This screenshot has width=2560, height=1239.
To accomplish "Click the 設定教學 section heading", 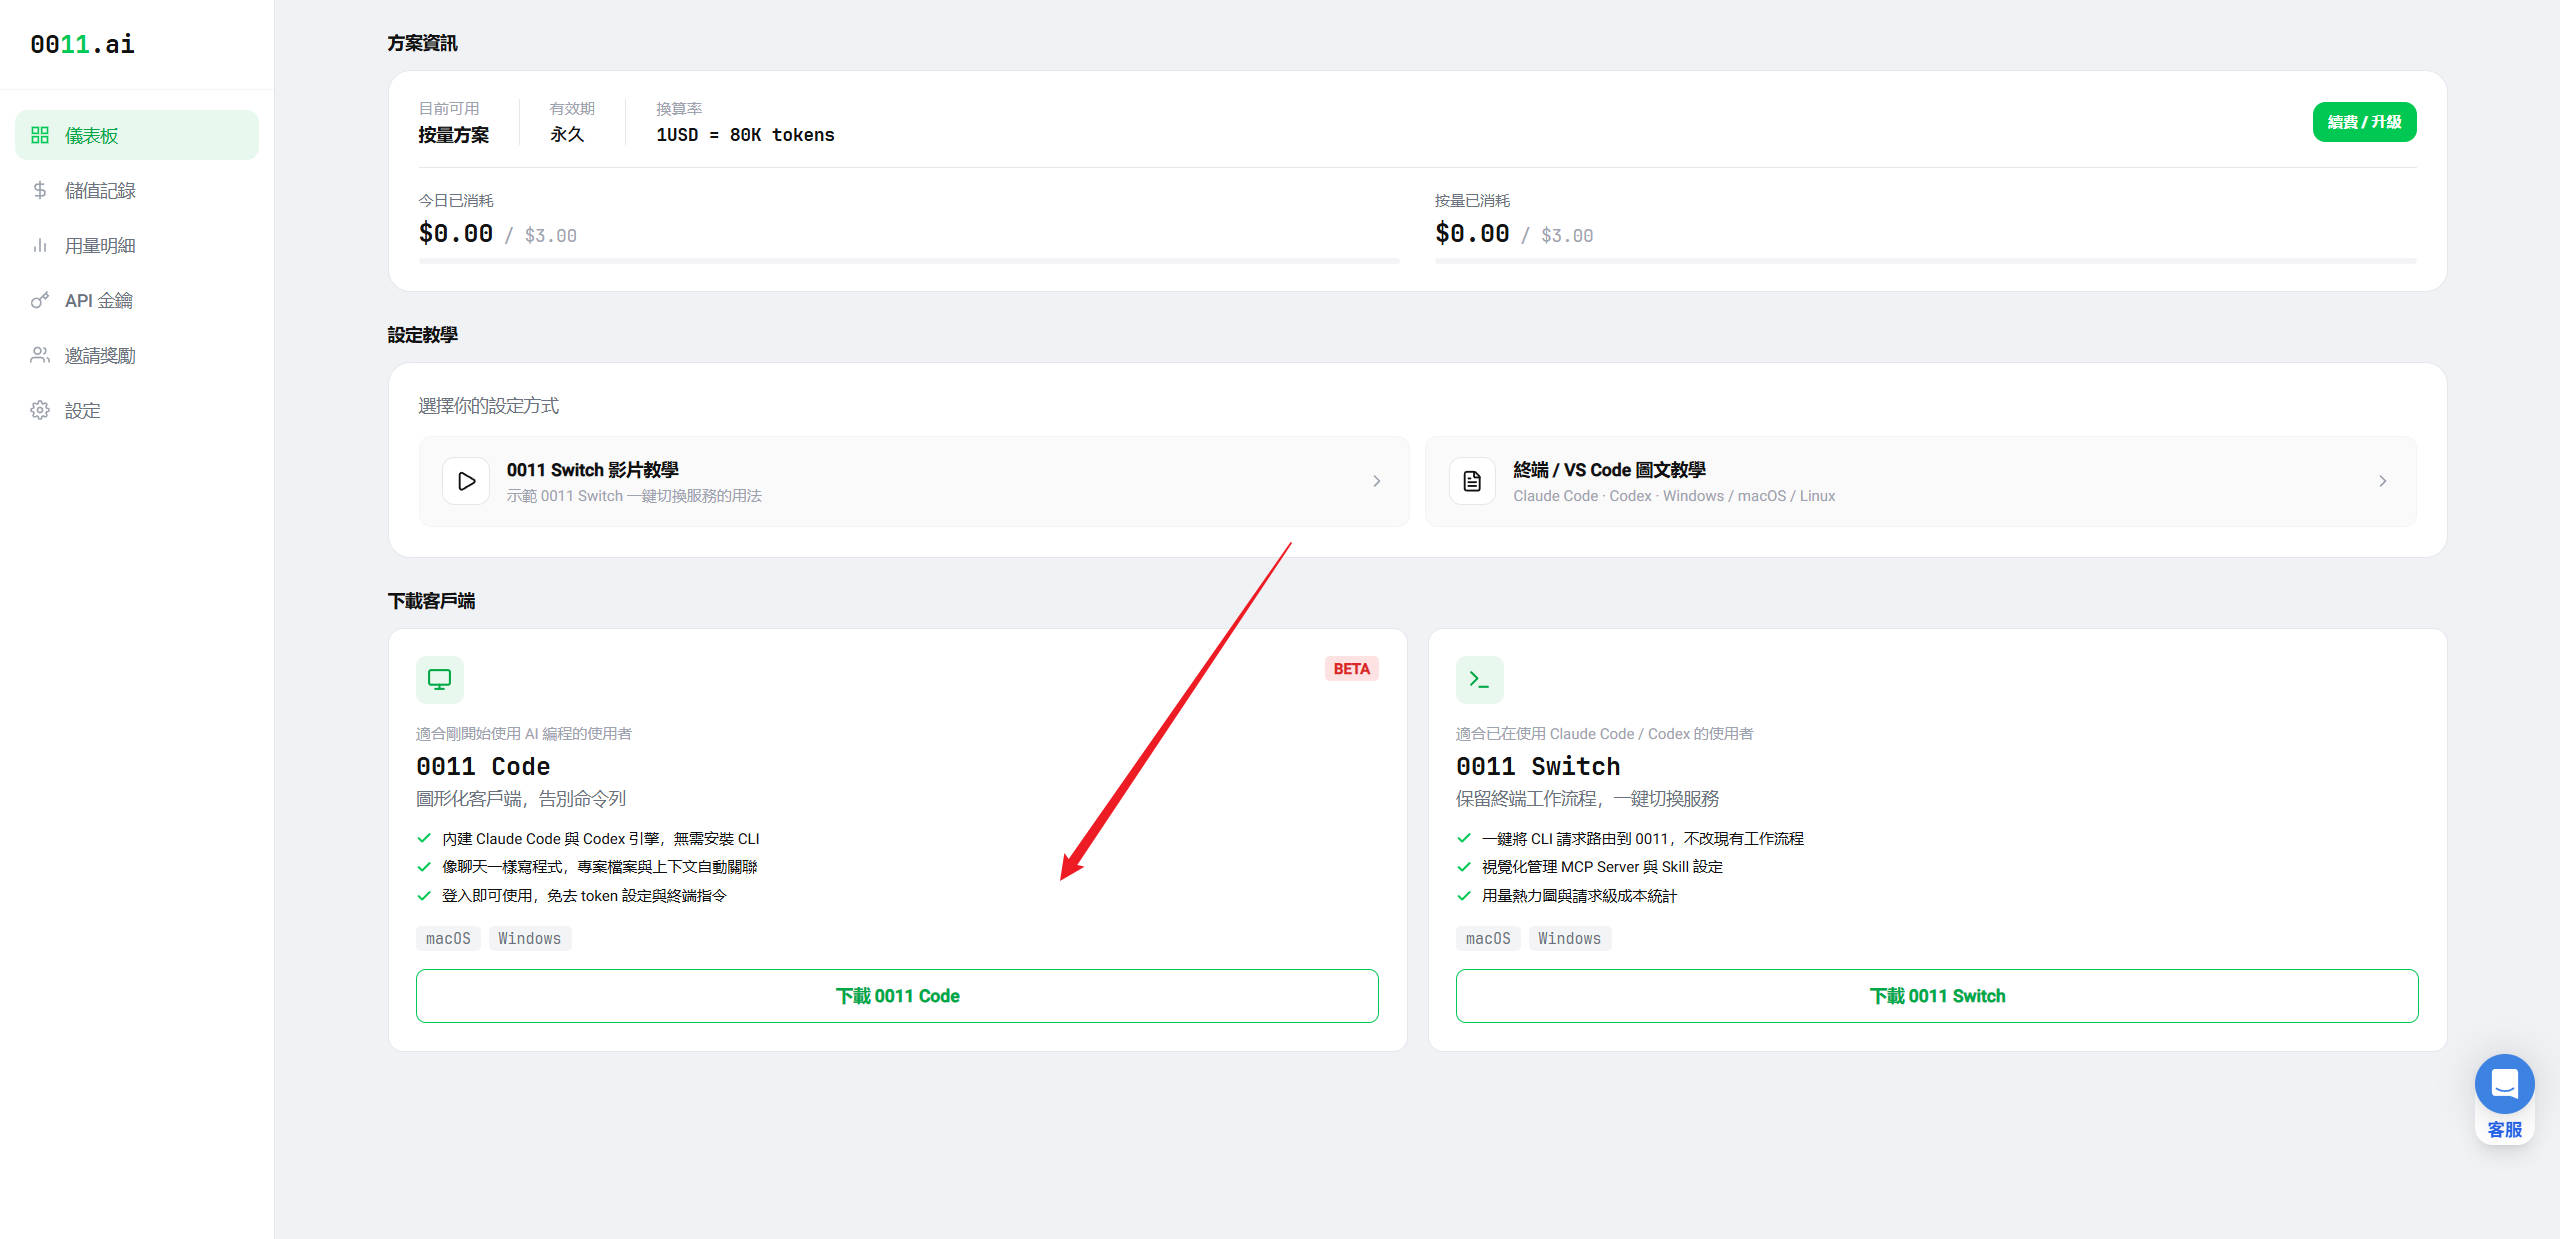I will point(423,335).
